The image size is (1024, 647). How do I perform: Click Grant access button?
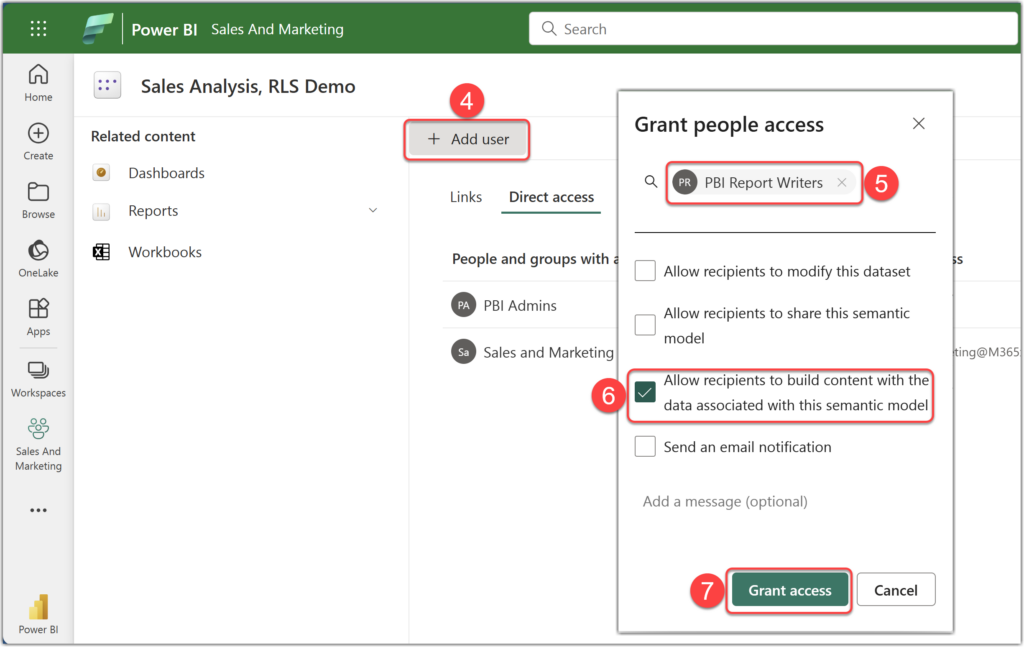click(x=790, y=590)
